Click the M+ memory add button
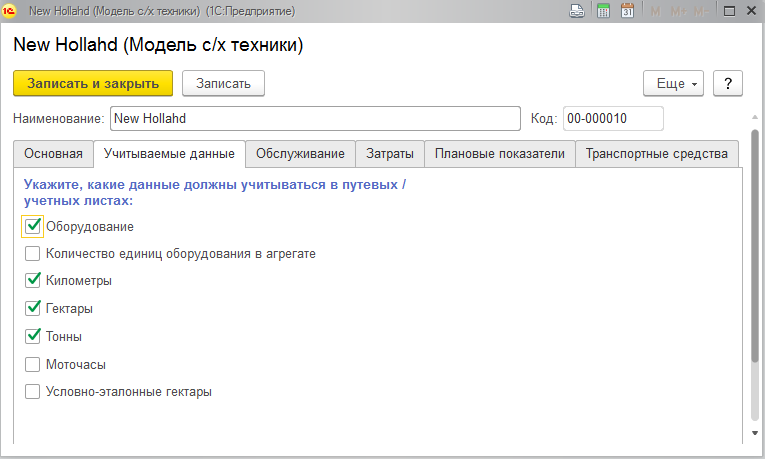This screenshot has width=765, height=459. pos(679,11)
